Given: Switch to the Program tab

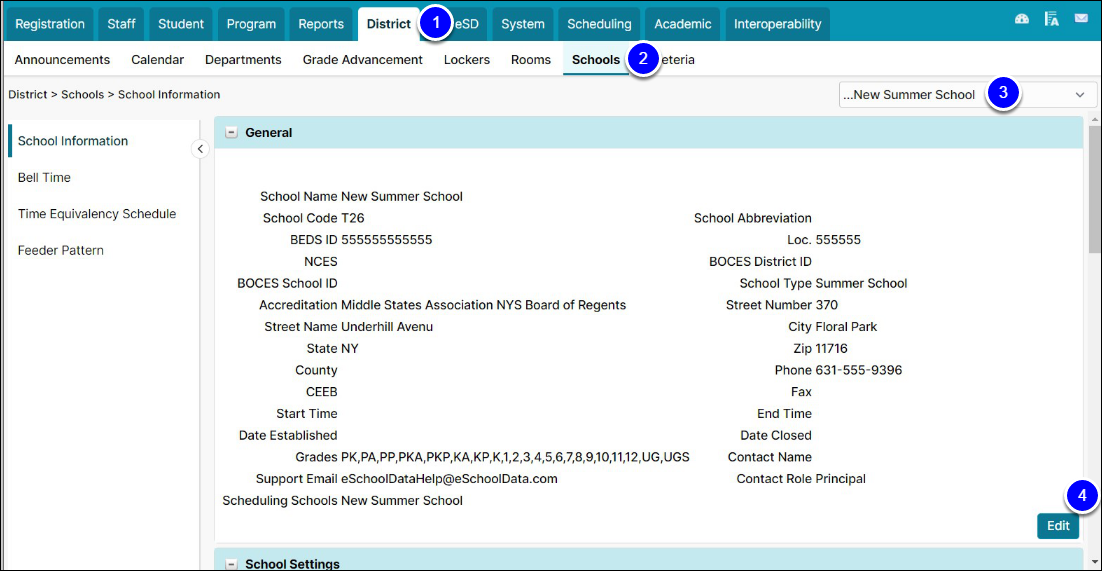Looking at the screenshot, I should (x=251, y=24).
